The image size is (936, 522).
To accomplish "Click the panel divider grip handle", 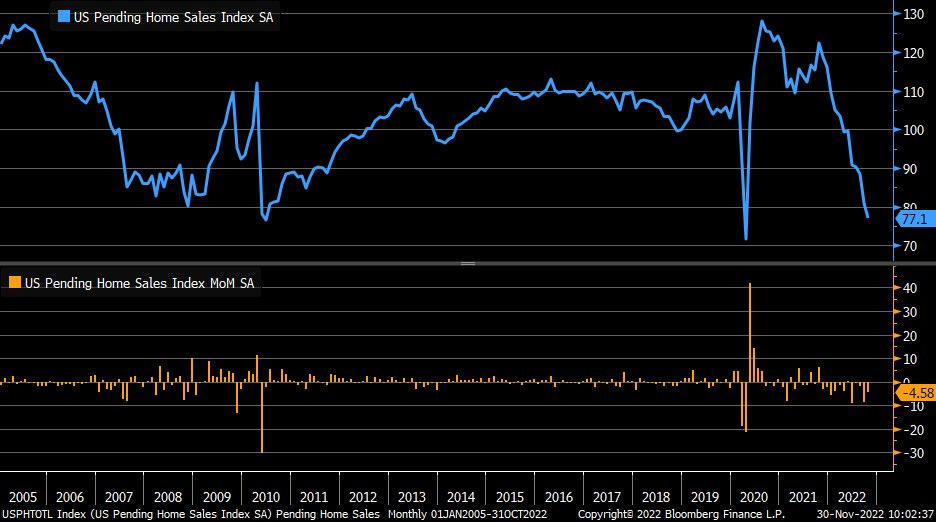I will (x=467, y=263).
